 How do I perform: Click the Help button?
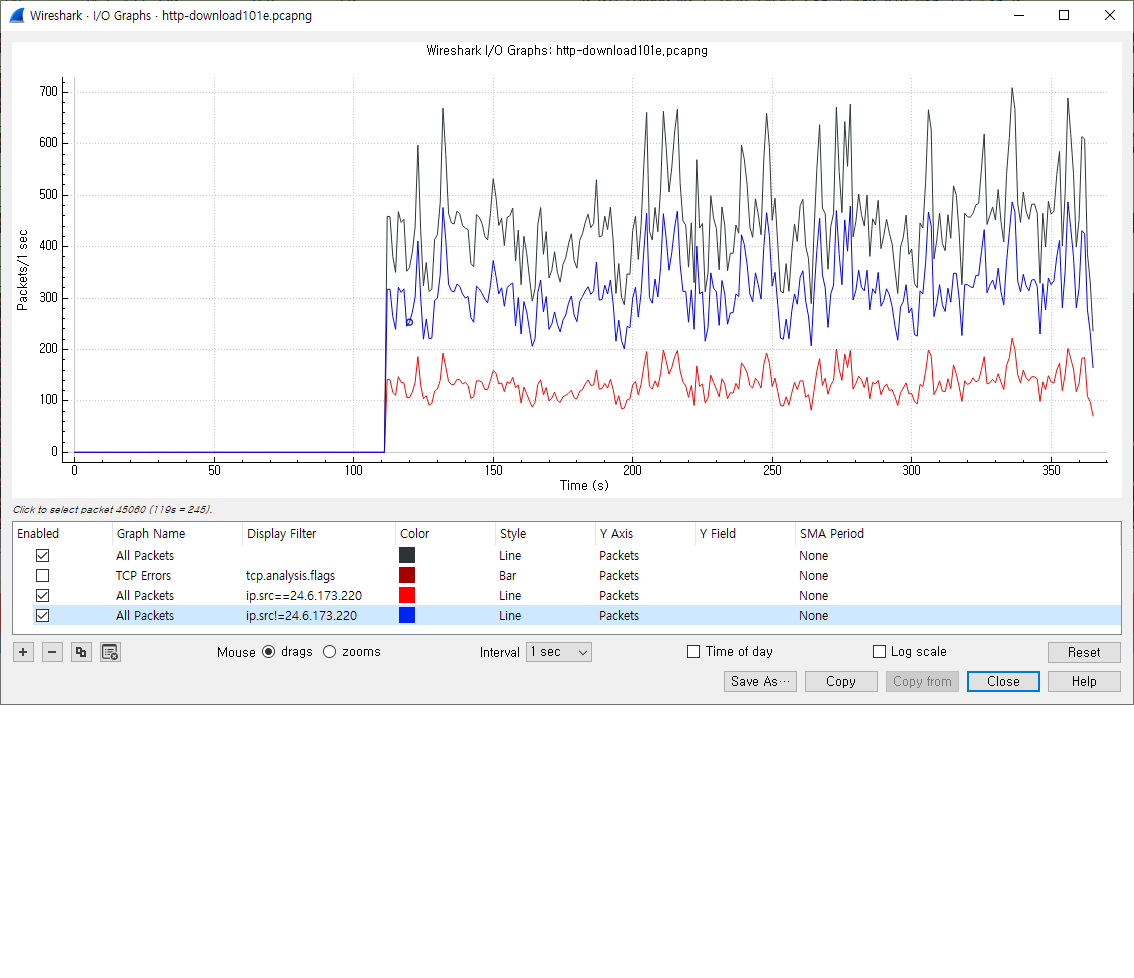[1084, 681]
